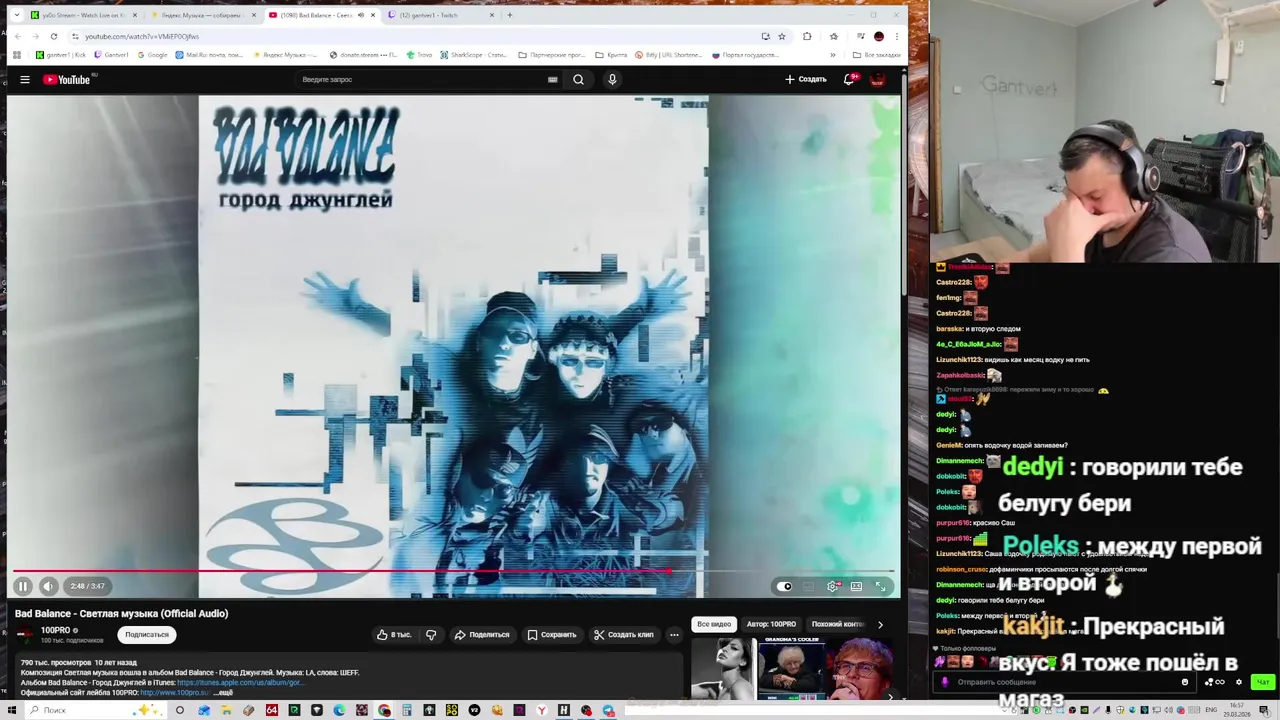Open the on-screen keyboard in search box
This screenshot has height=720, width=1280.
click(552, 79)
